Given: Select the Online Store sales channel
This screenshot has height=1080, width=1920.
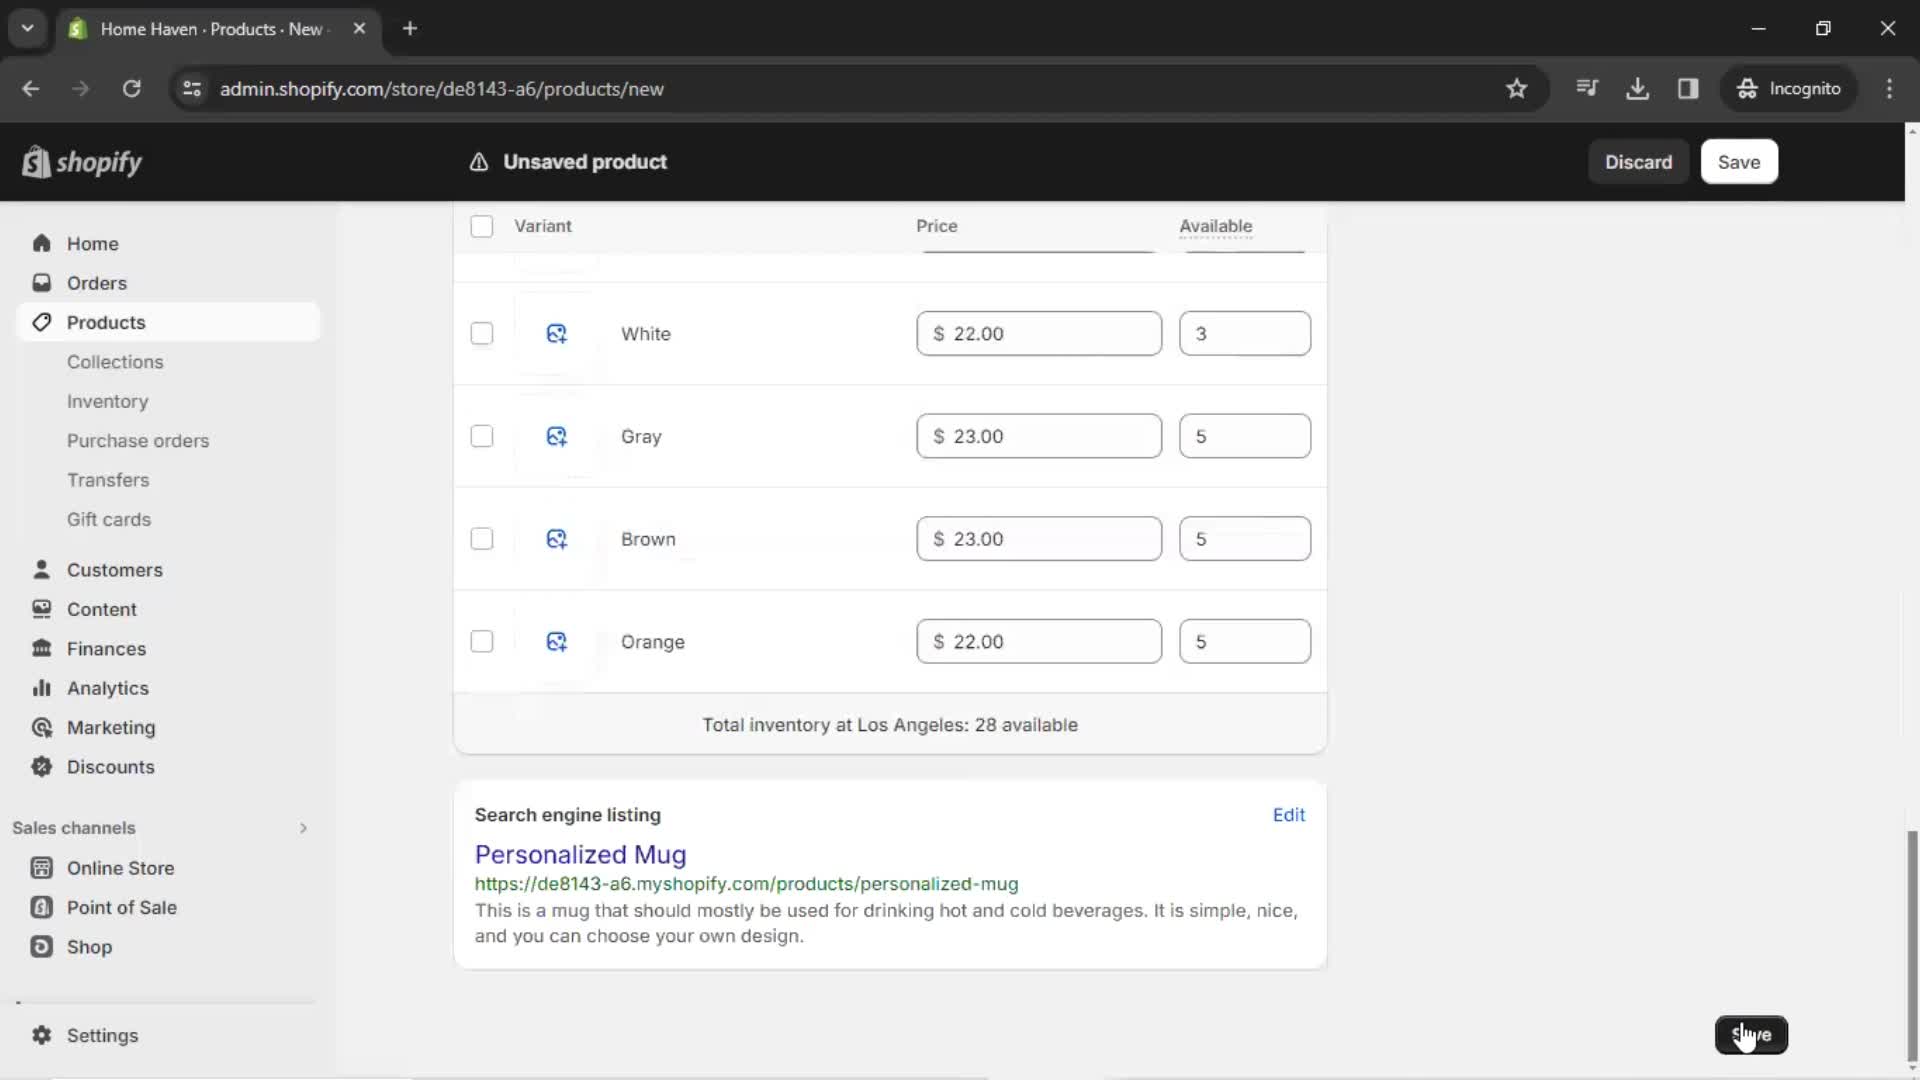Looking at the screenshot, I should pyautogui.click(x=120, y=868).
